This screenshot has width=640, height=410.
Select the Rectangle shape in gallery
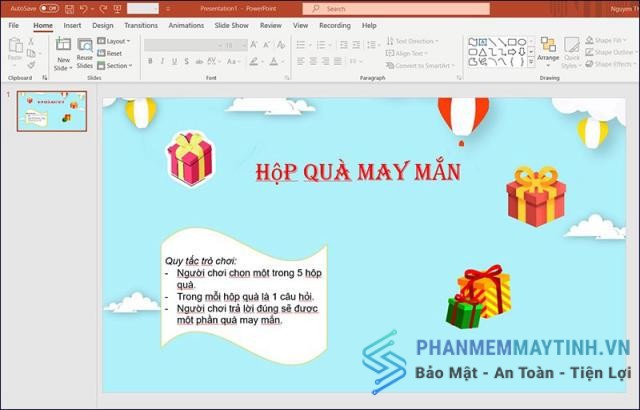pos(512,42)
